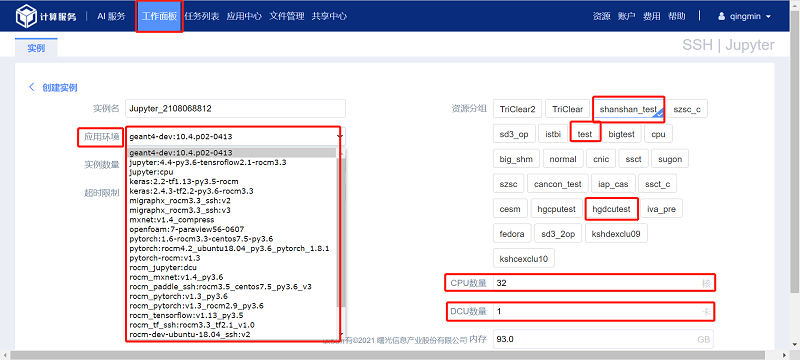
Task: Open the AI 服务 menu
Action: pyautogui.click(x=111, y=16)
